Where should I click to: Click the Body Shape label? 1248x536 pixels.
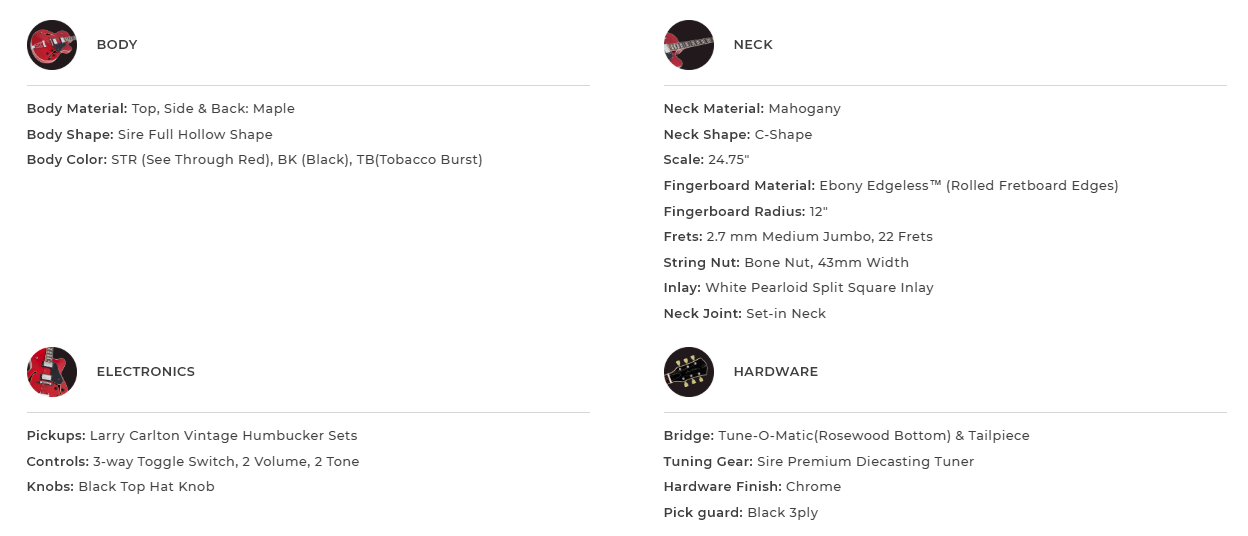click(70, 135)
